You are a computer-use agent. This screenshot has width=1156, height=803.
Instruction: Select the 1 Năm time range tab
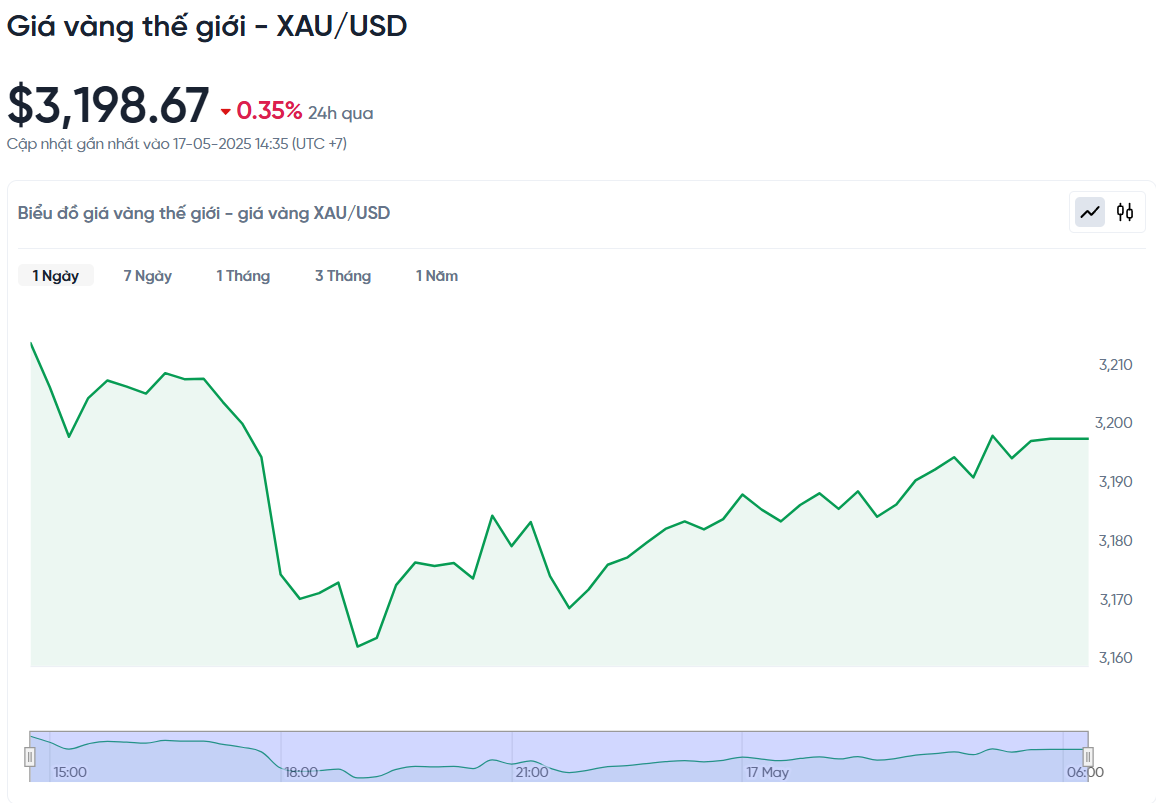[436, 276]
